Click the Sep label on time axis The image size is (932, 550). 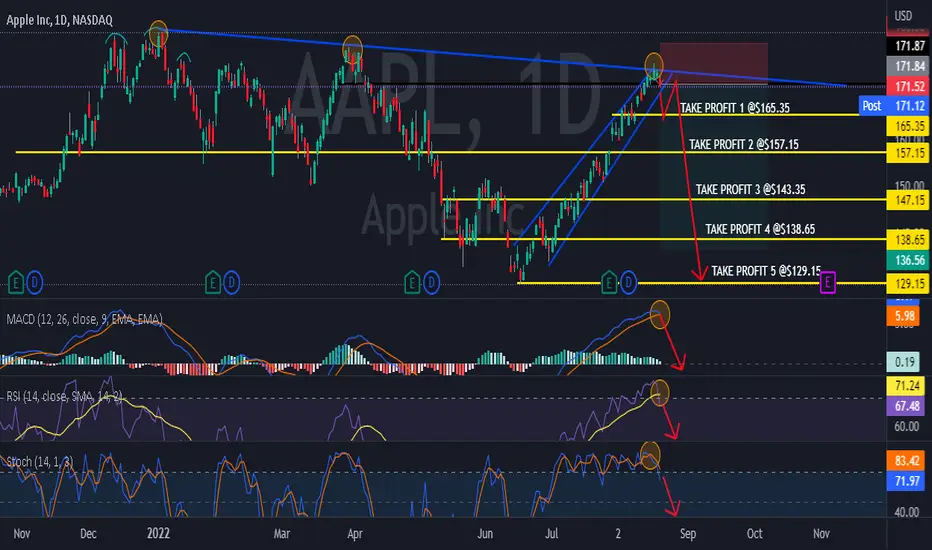[x=688, y=533]
